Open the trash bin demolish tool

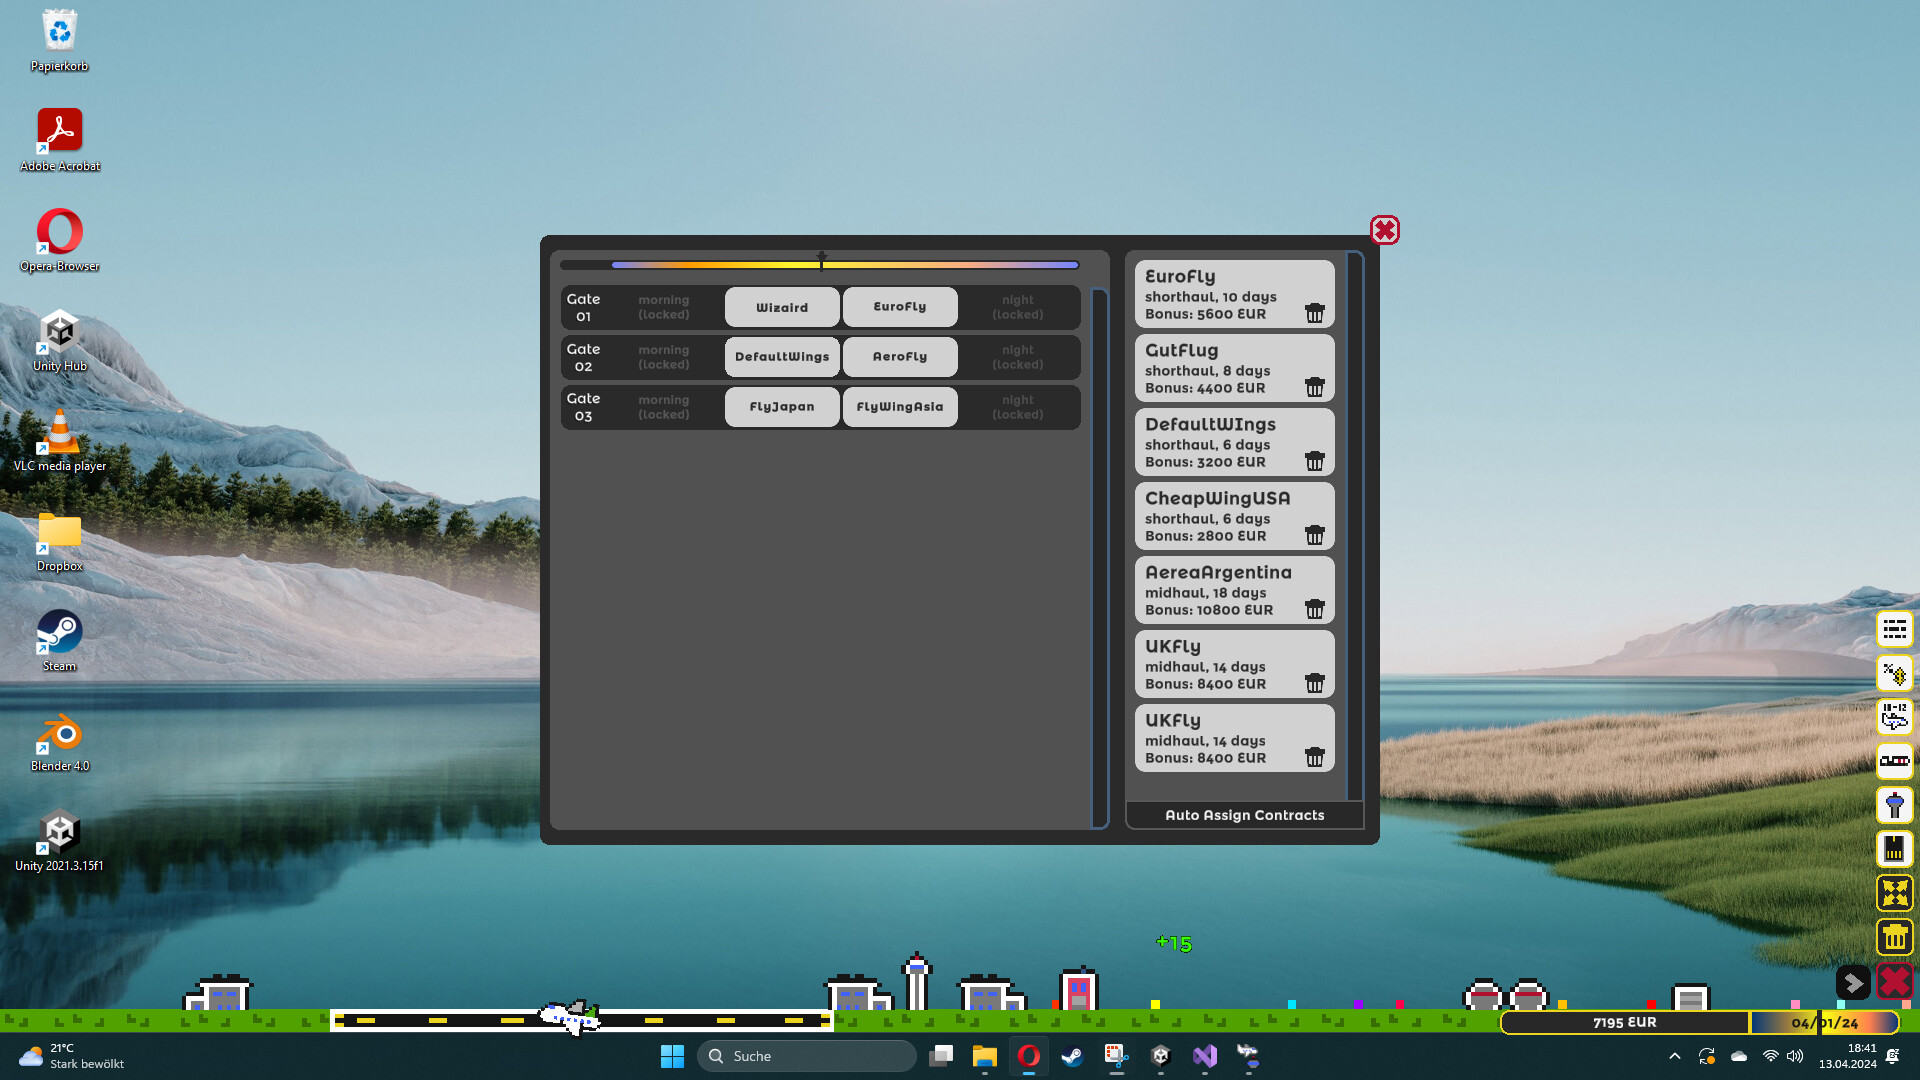tap(1895, 937)
